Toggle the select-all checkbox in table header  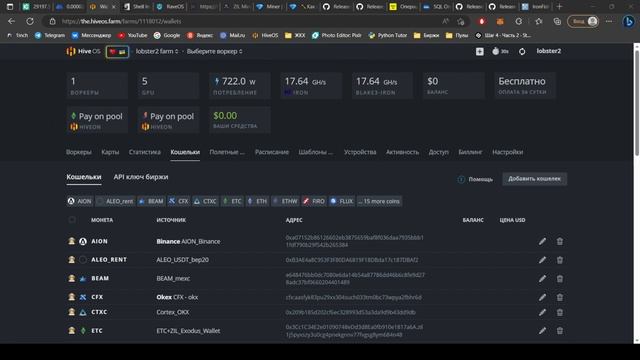(72, 220)
